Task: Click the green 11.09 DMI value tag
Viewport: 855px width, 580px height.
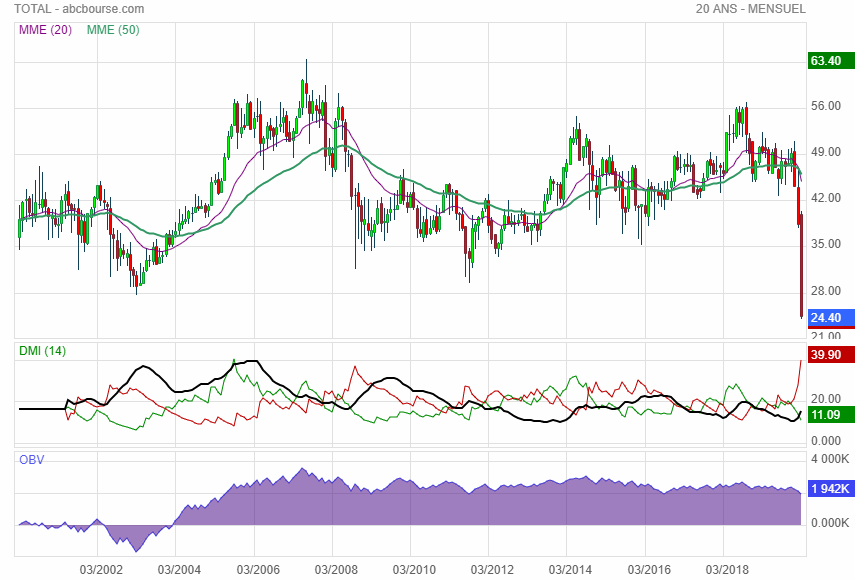Action: tap(831, 415)
